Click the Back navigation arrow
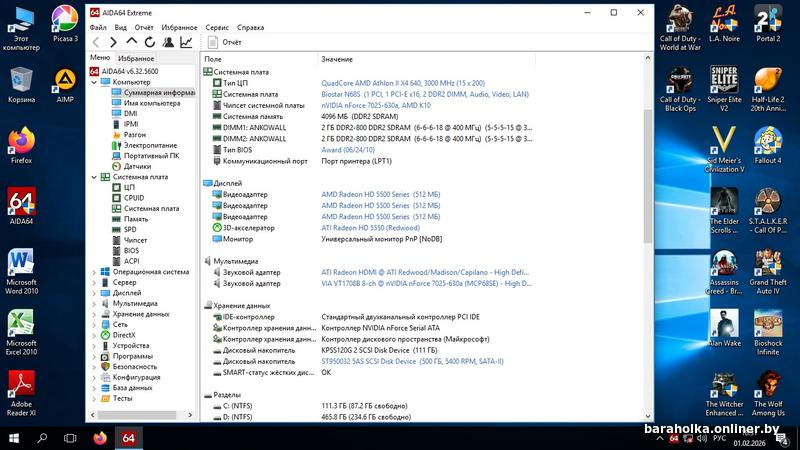This screenshot has width=800, height=450. (96, 42)
